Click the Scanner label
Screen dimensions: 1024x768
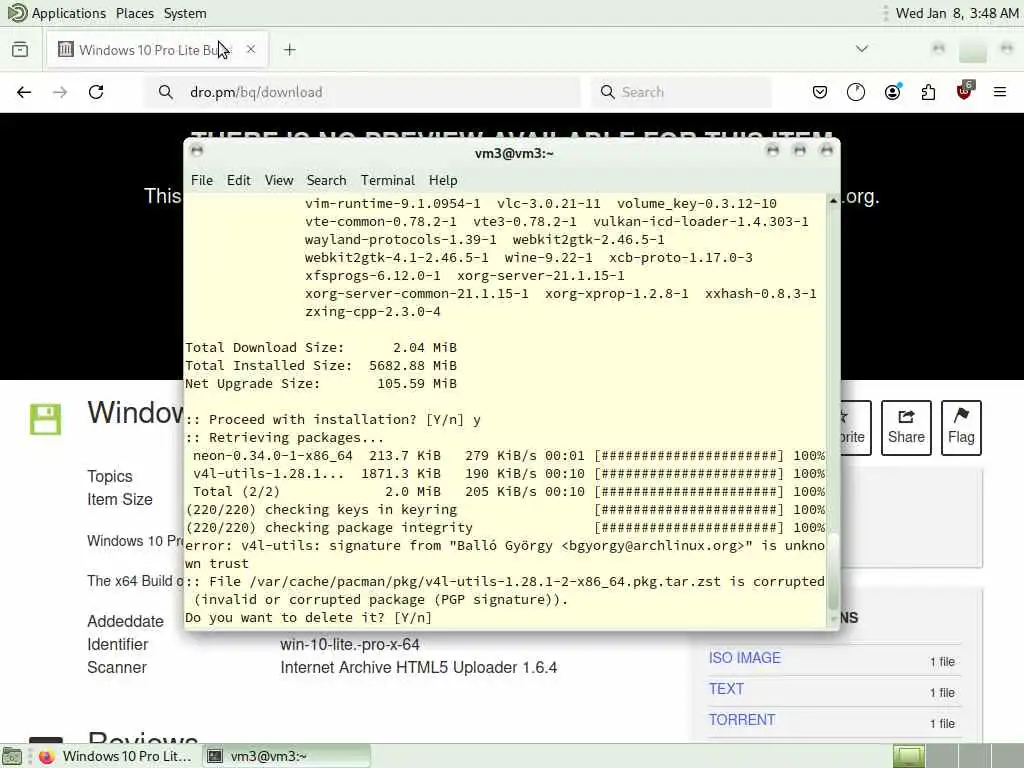(x=117, y=667)
